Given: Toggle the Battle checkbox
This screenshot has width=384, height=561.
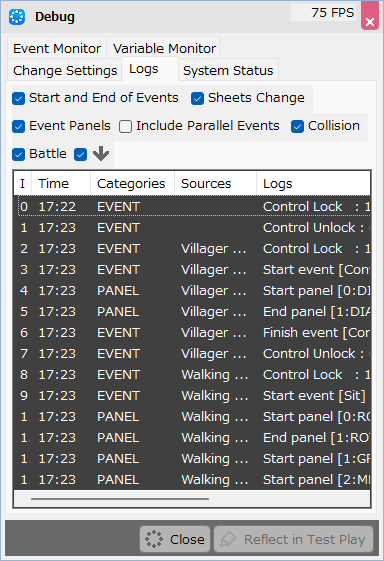Looking at the screenshot, I should point(18,155).
